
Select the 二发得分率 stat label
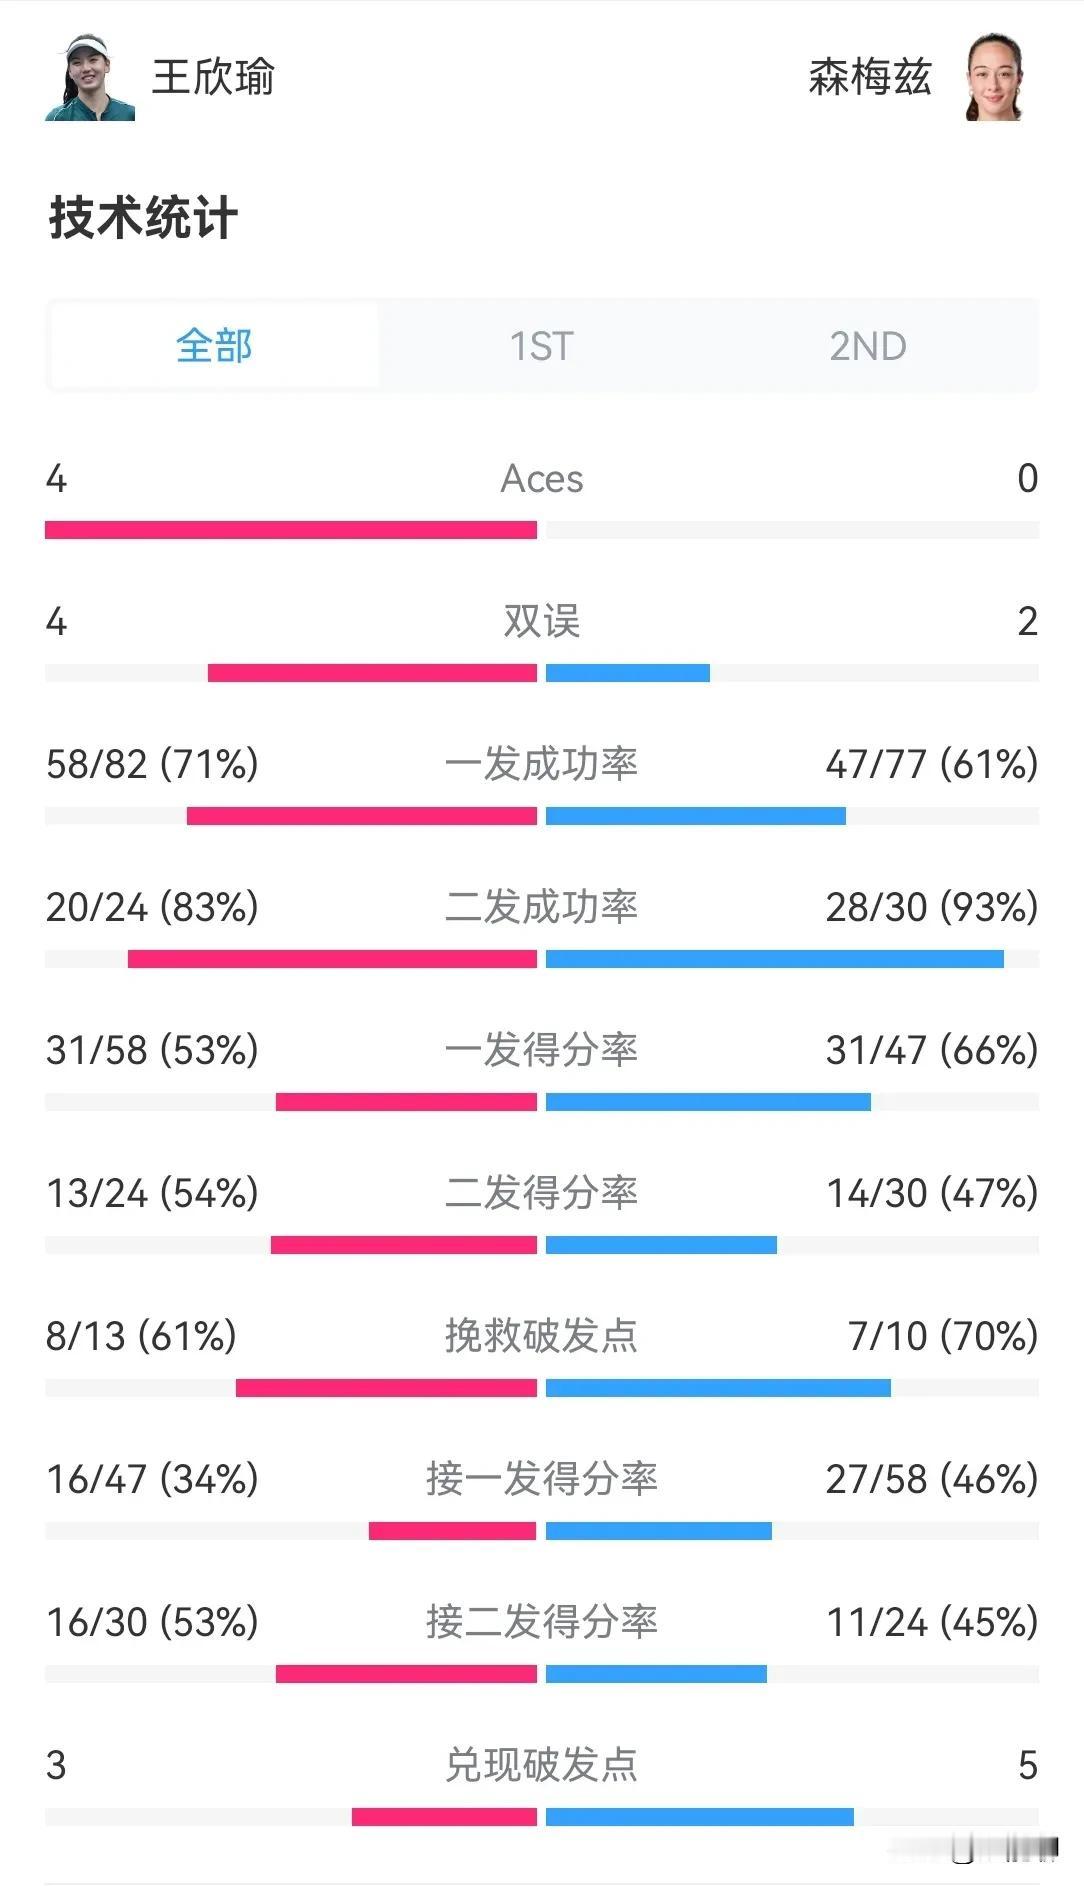click(541, 1193)
